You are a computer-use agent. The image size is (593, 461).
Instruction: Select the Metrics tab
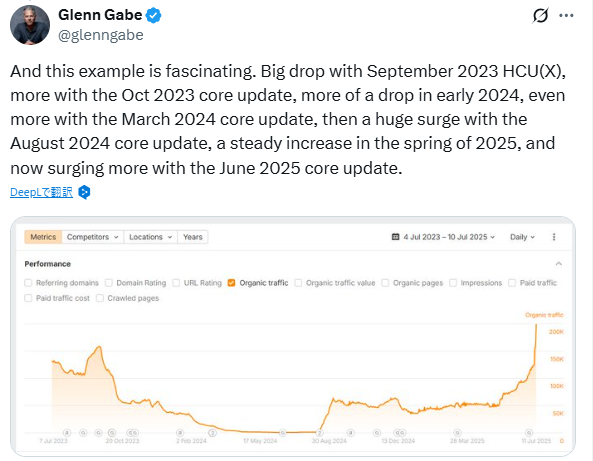point(43,237)
